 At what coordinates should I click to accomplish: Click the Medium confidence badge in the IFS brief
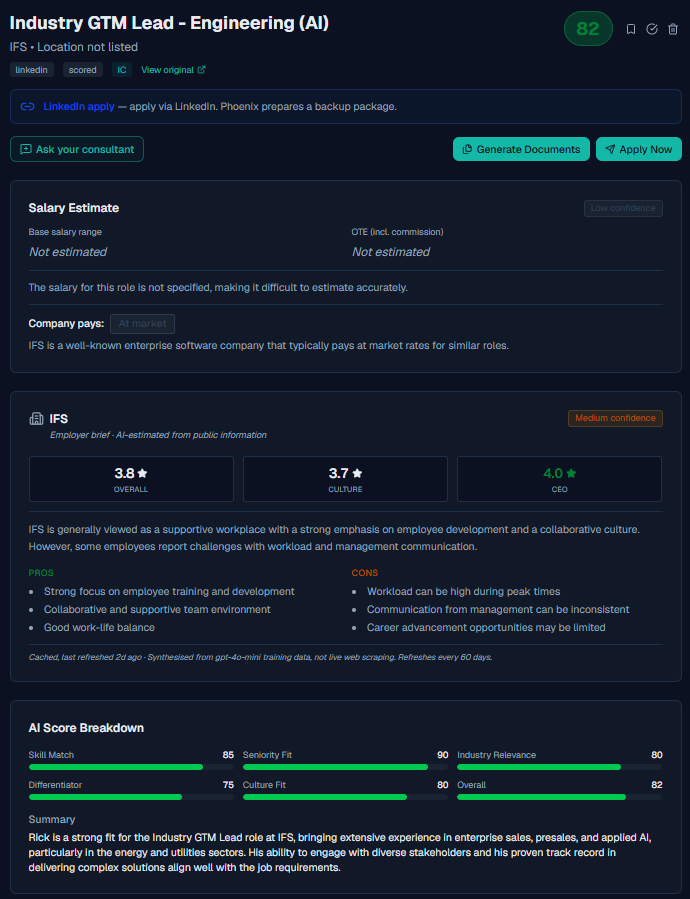(x=615, y=418)
